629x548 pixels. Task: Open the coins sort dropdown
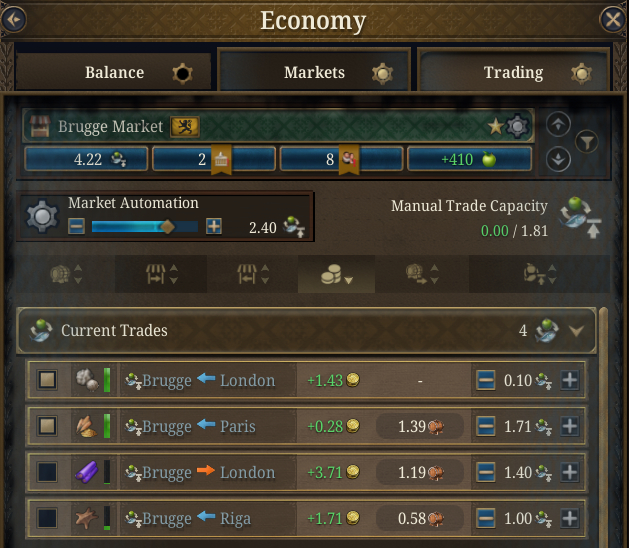click(336, 277)
